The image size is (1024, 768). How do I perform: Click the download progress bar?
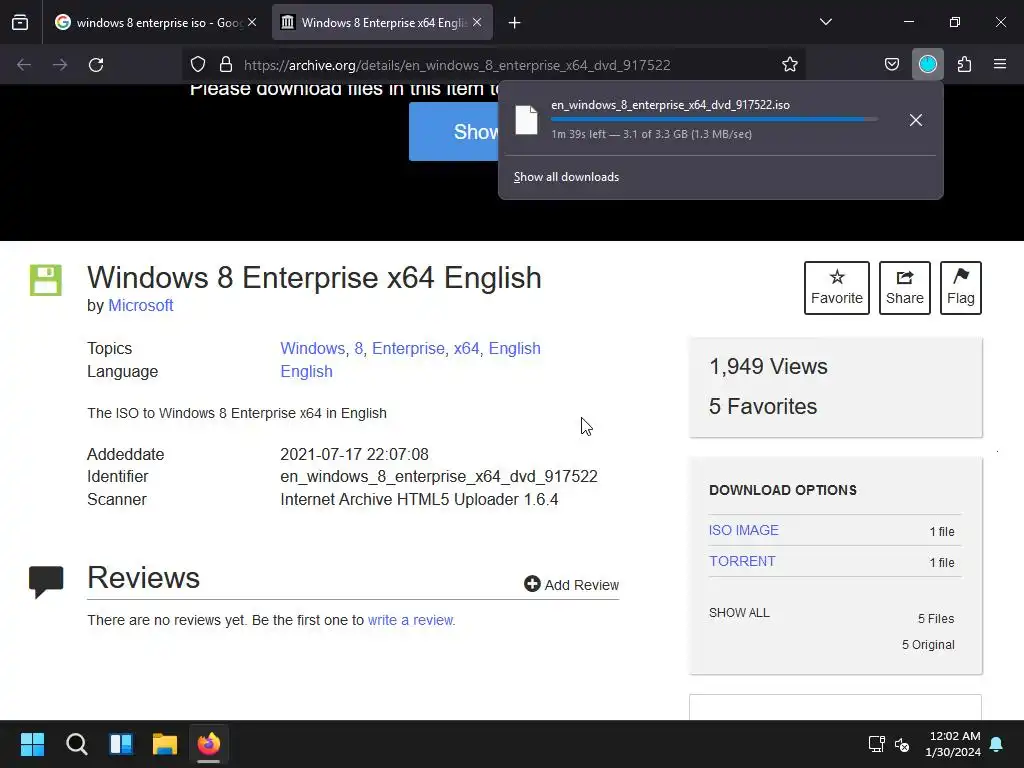click(x=714, y=120)
